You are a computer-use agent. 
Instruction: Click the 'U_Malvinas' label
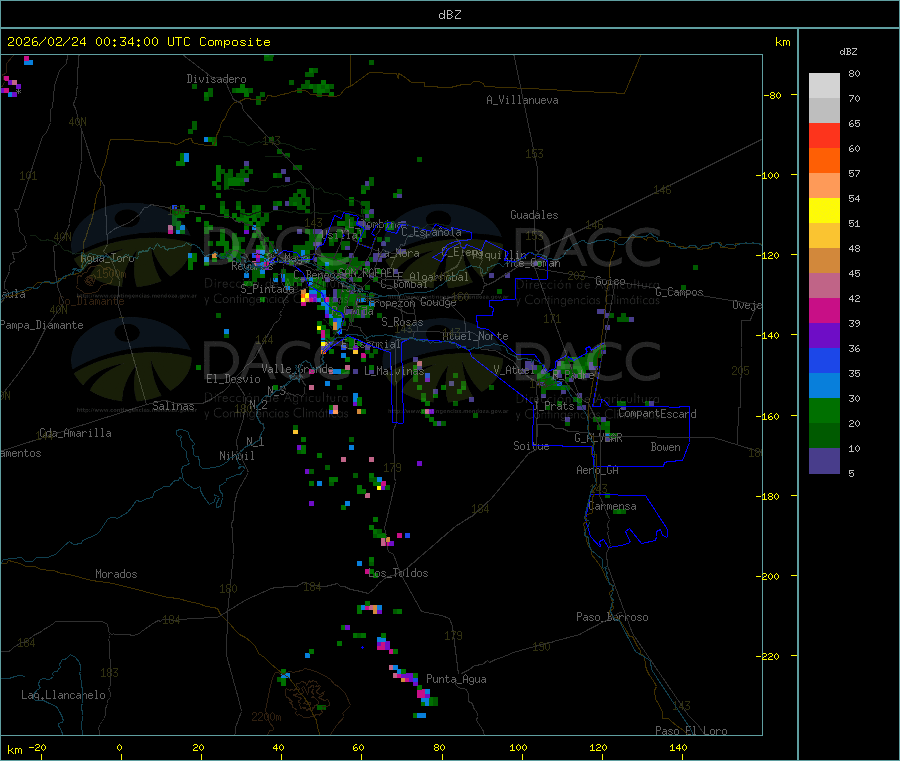click(394, 371)
